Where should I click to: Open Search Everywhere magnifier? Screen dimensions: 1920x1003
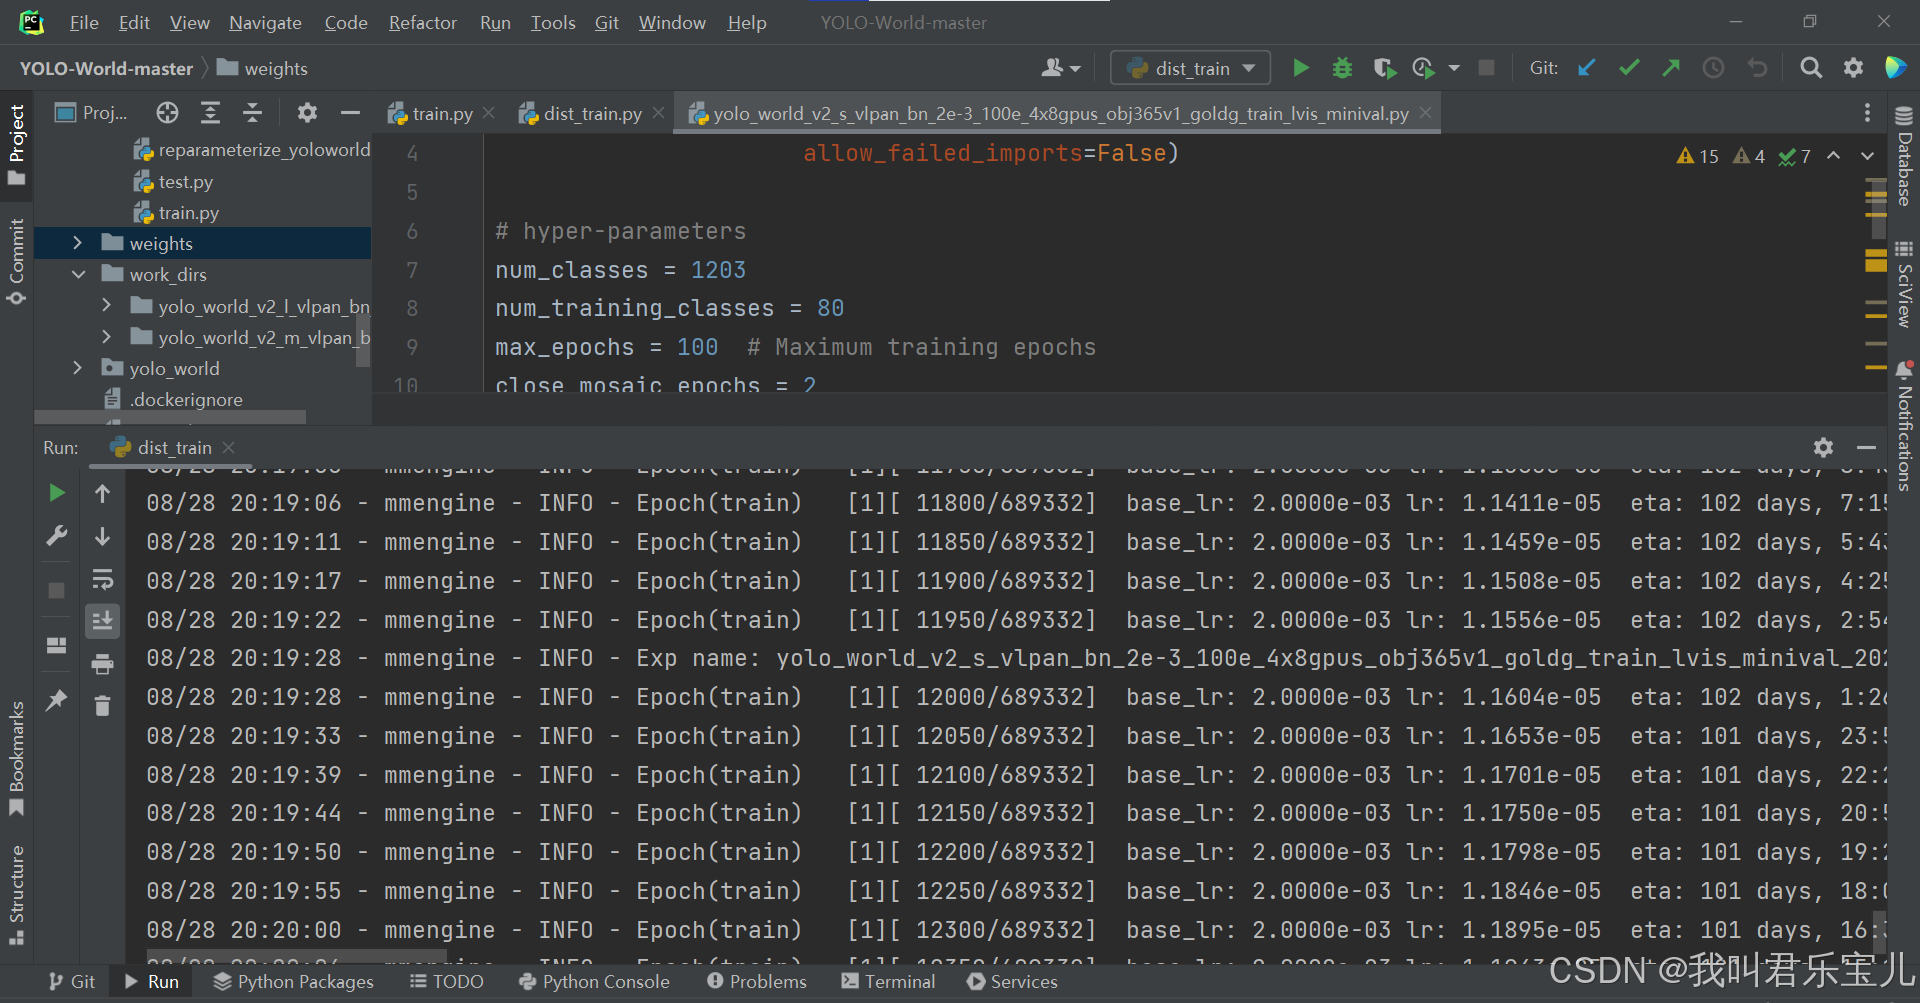1811,68
